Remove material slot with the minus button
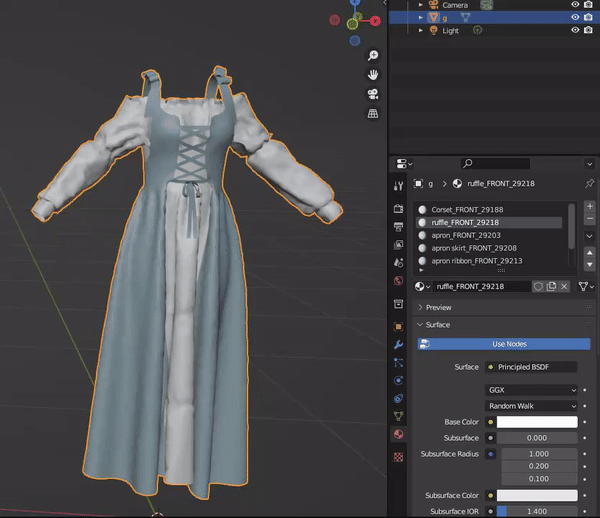 pos(589,219)
